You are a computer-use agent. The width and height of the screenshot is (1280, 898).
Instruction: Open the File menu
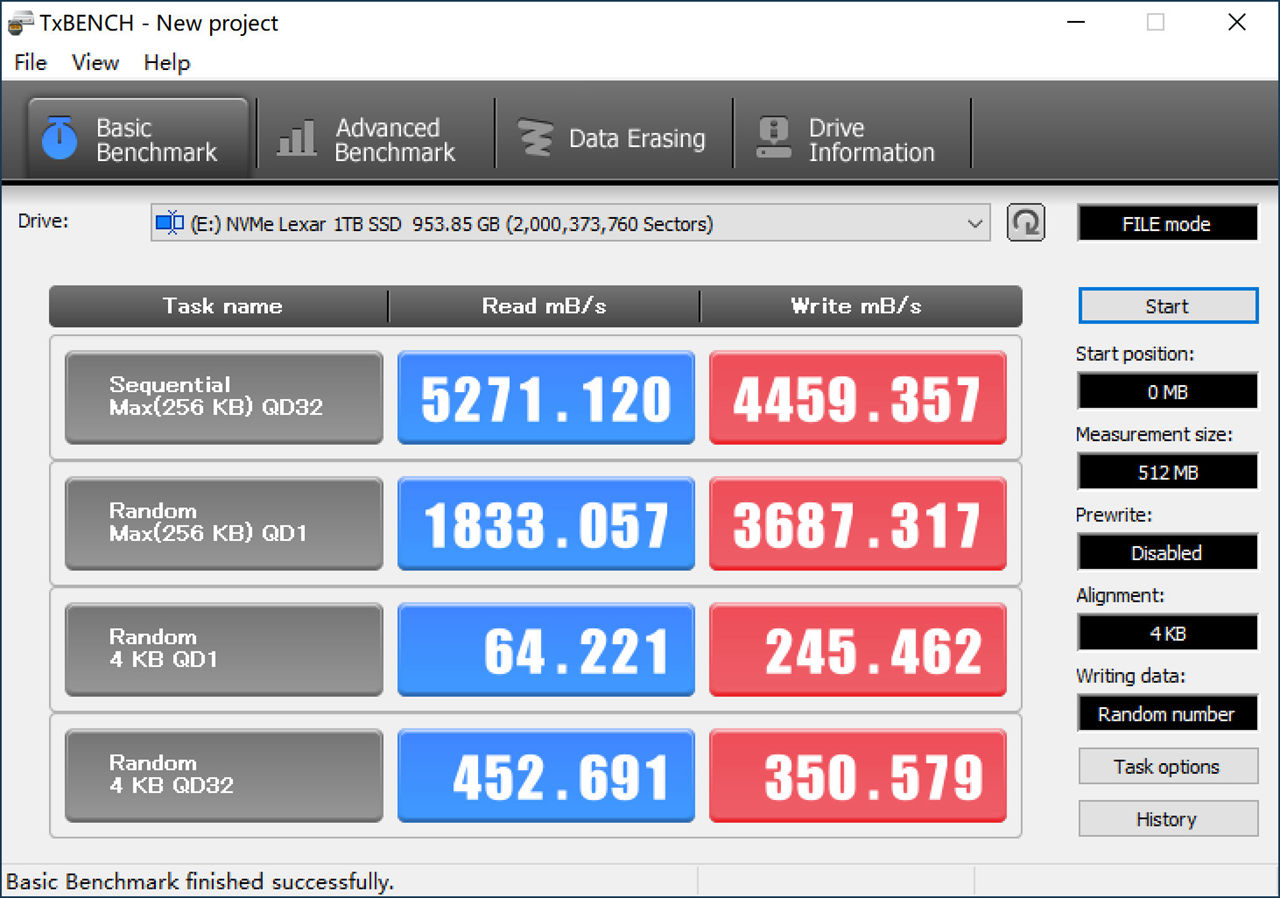coord(29,62)
